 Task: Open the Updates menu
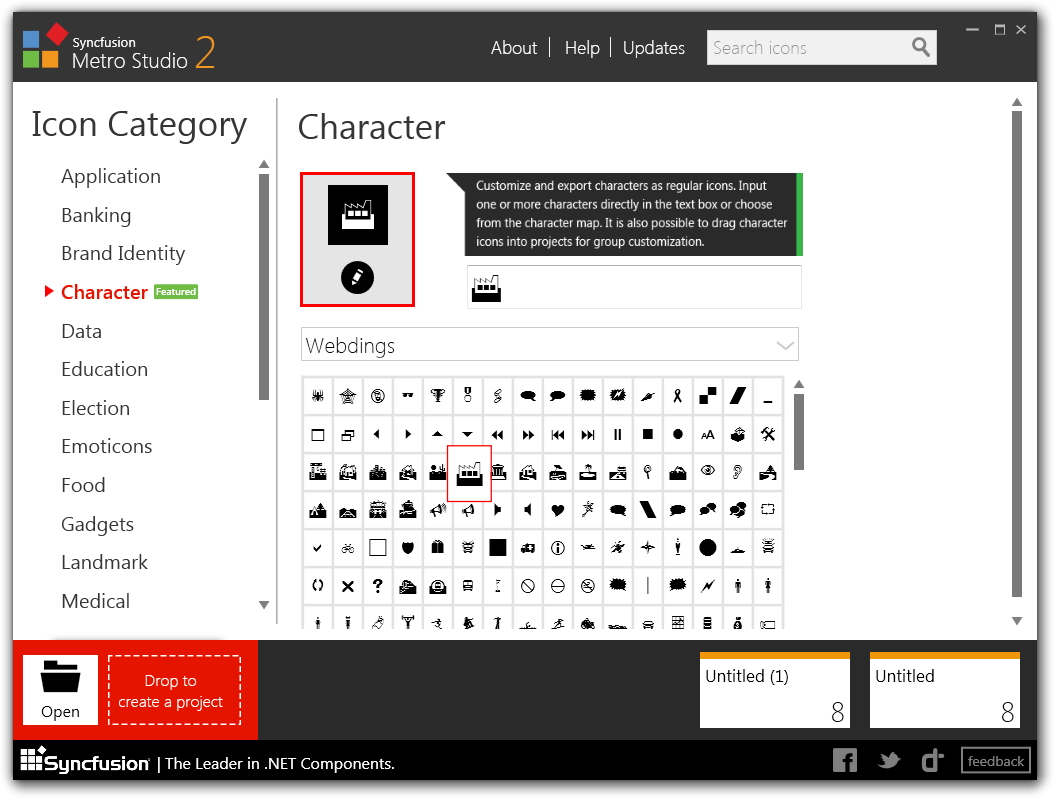(653, 48)
